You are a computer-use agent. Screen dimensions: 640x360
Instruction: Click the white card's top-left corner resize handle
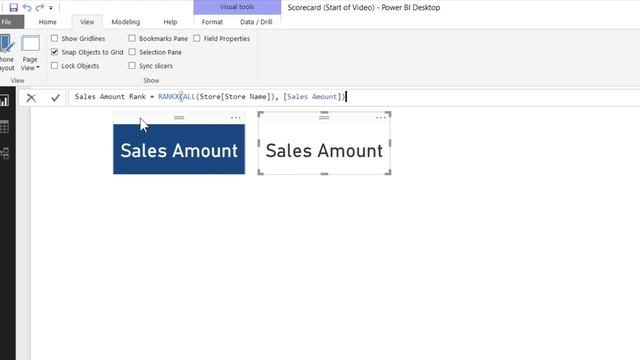(x=260, y=114)
